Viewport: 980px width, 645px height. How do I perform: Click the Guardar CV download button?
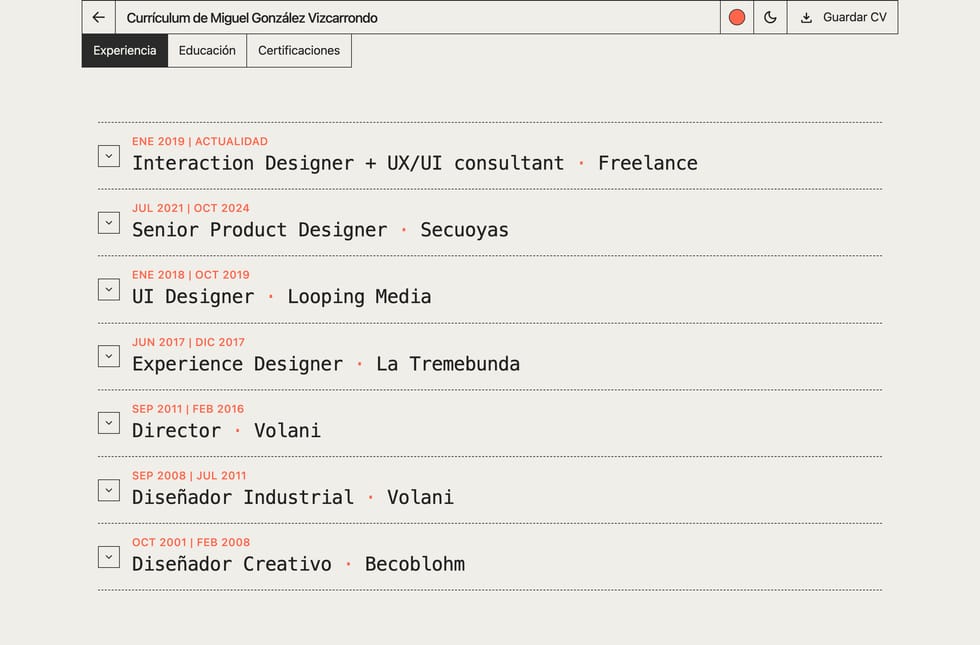pyautogui.click(x=842, y=18)
